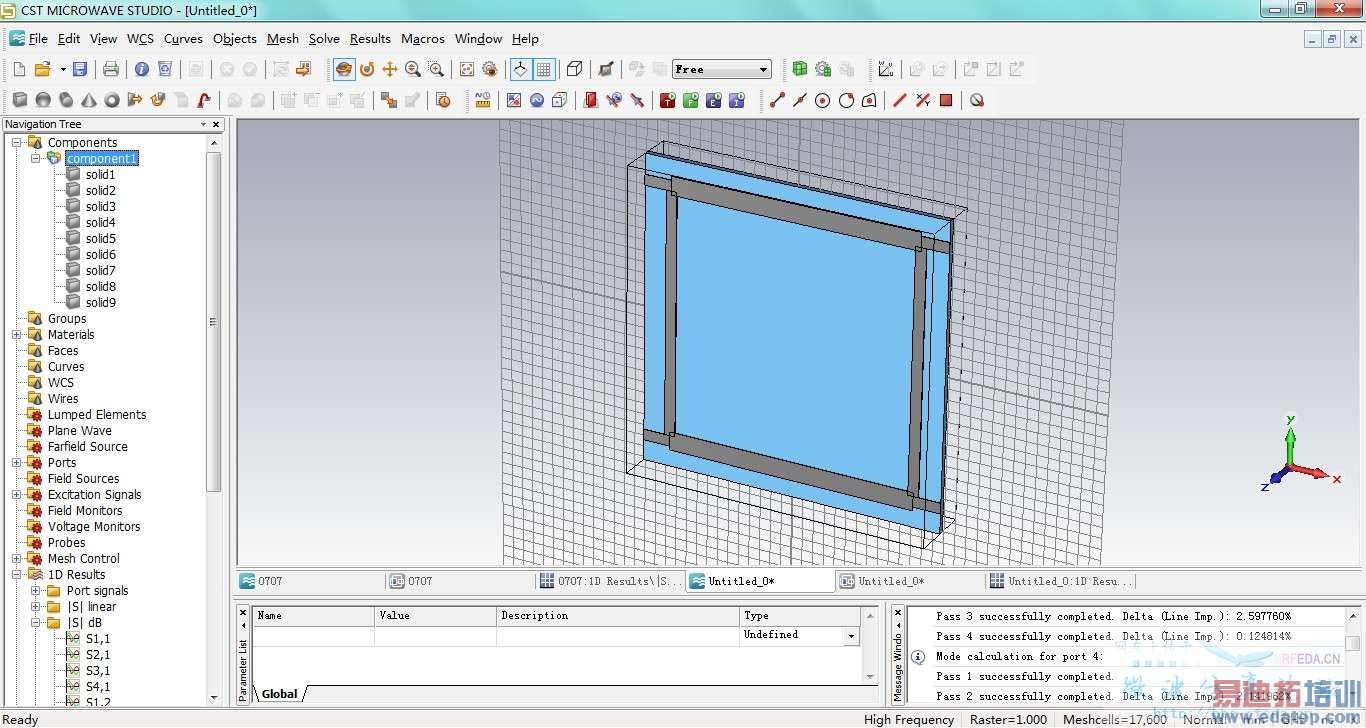
Task: Toggle the wireframe view cube icon
Action: pyautogui.click(x=575, y=69)
